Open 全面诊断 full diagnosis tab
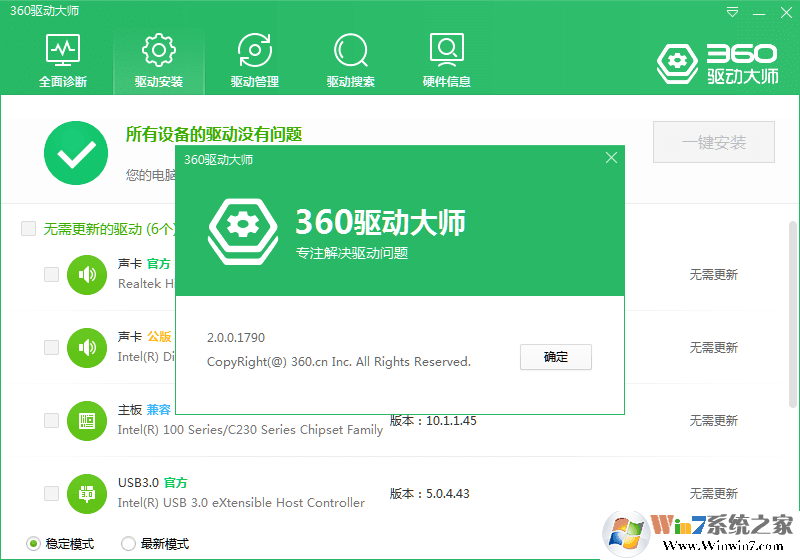Image resolution: width=800 pixels, height=560 pixels. point(63,60)
